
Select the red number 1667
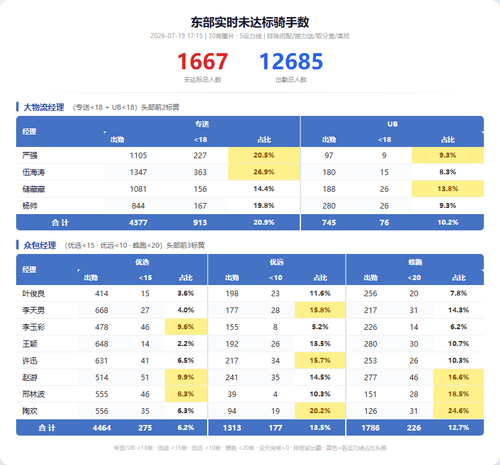point(203,62)
